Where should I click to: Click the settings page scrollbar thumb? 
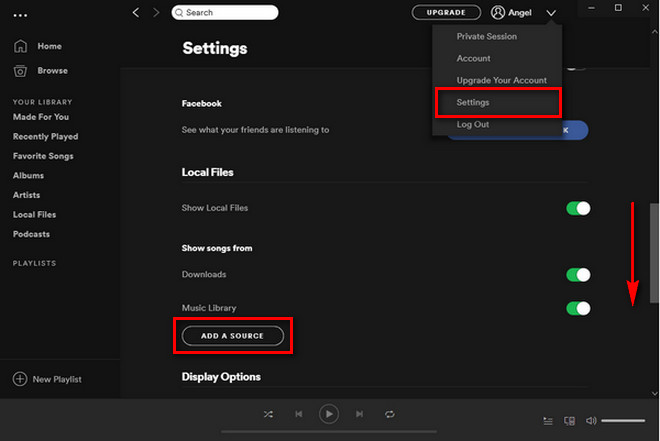pos(654,252)
